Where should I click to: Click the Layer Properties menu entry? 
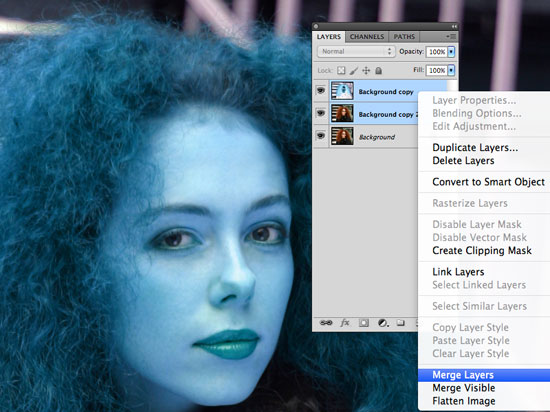484,100
